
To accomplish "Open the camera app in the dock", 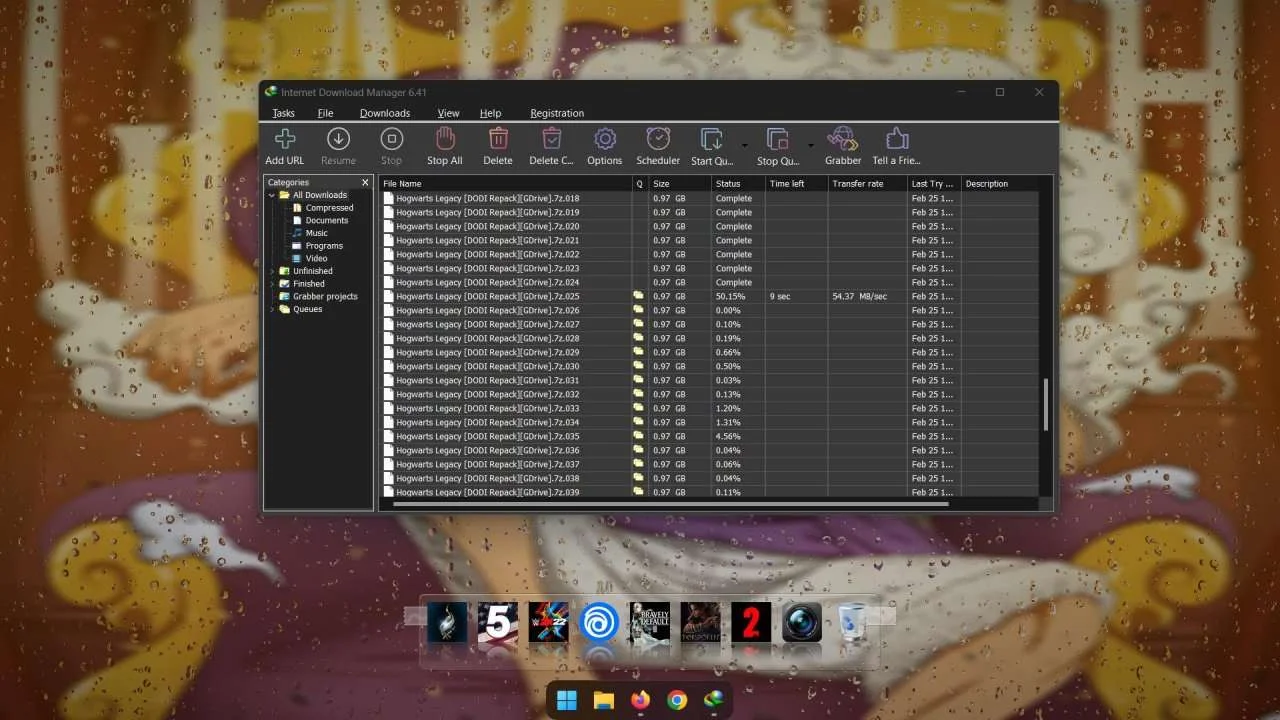I will (x=802, y=622).
